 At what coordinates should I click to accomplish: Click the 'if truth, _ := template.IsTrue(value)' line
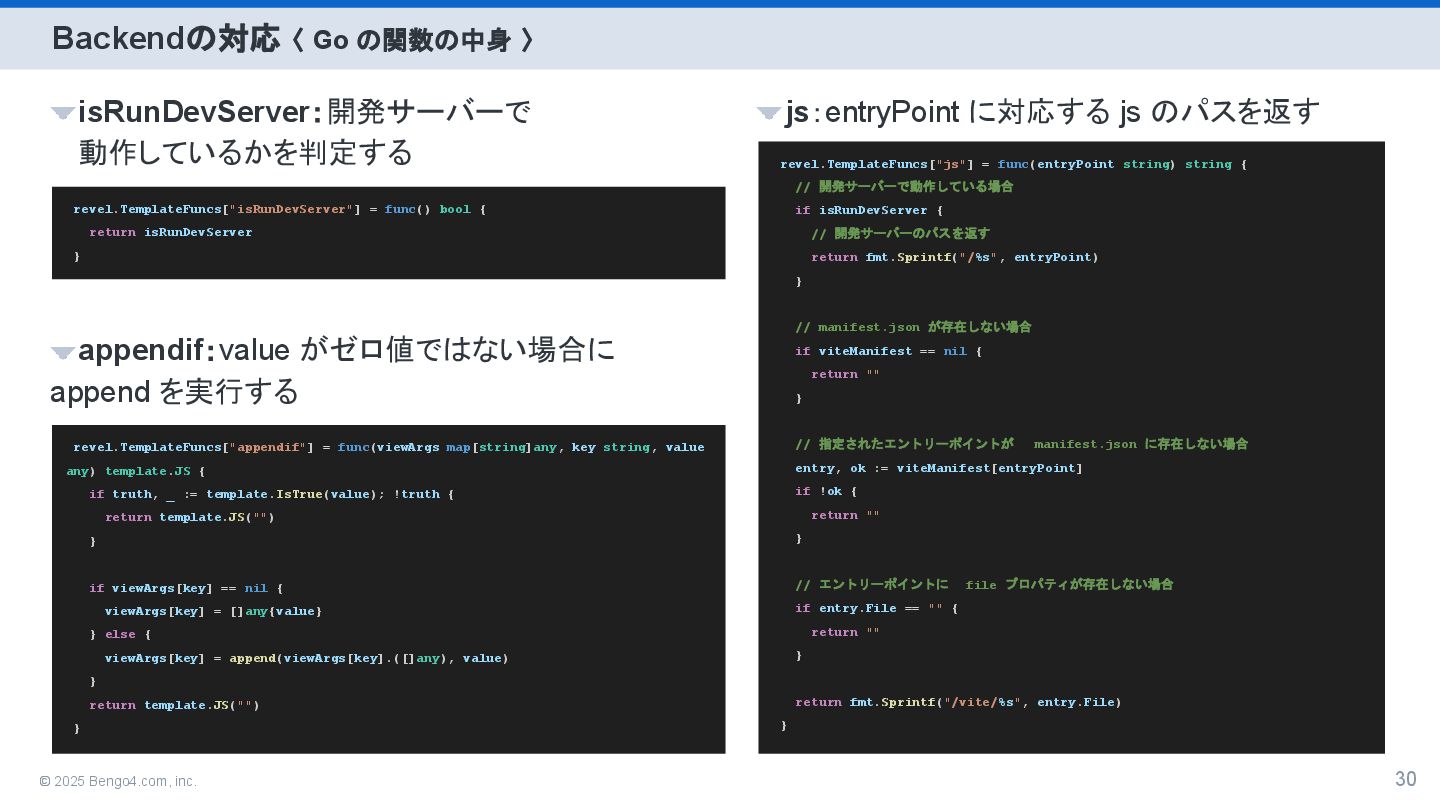271,494
